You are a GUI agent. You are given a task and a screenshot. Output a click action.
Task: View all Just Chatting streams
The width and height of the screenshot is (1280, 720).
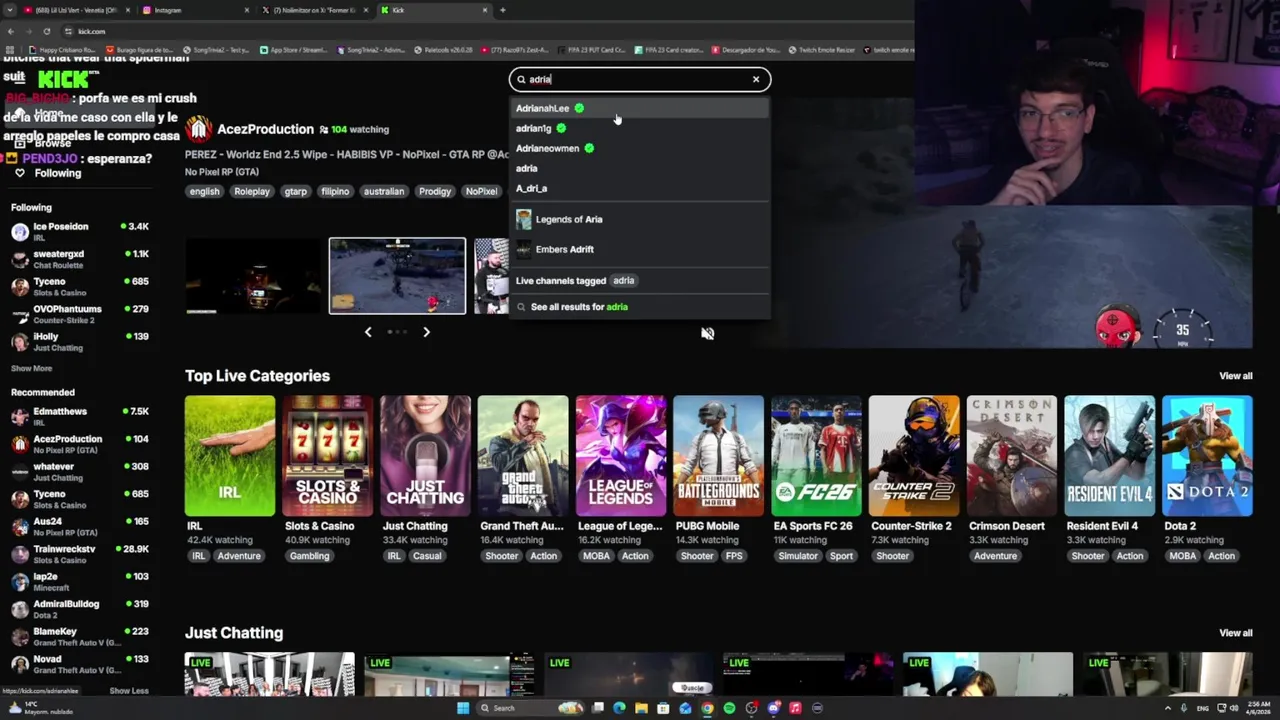click(1235, 633)
